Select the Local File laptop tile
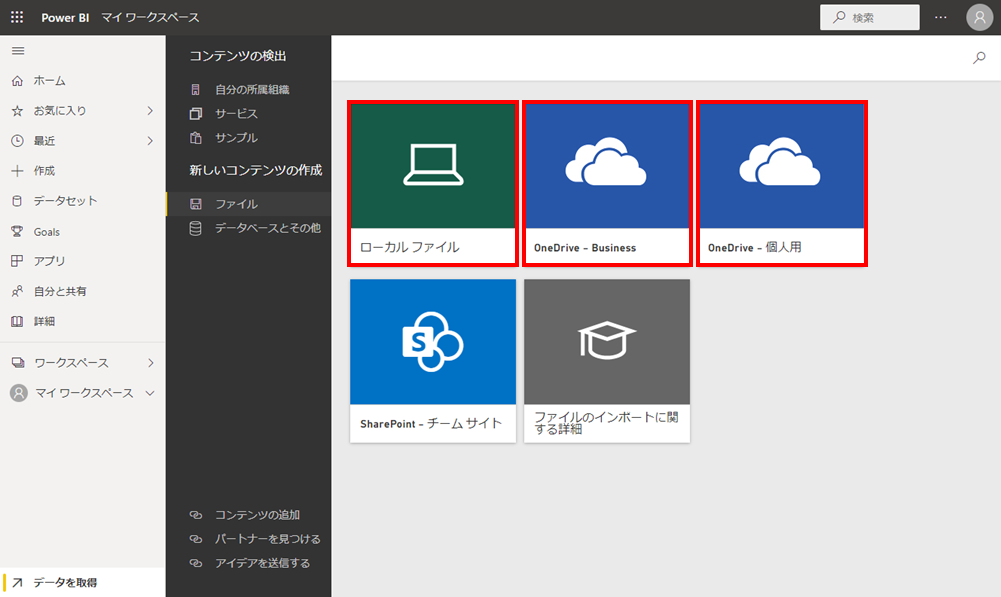Viewport: 1001px width, 597px height. pos(433,183)
